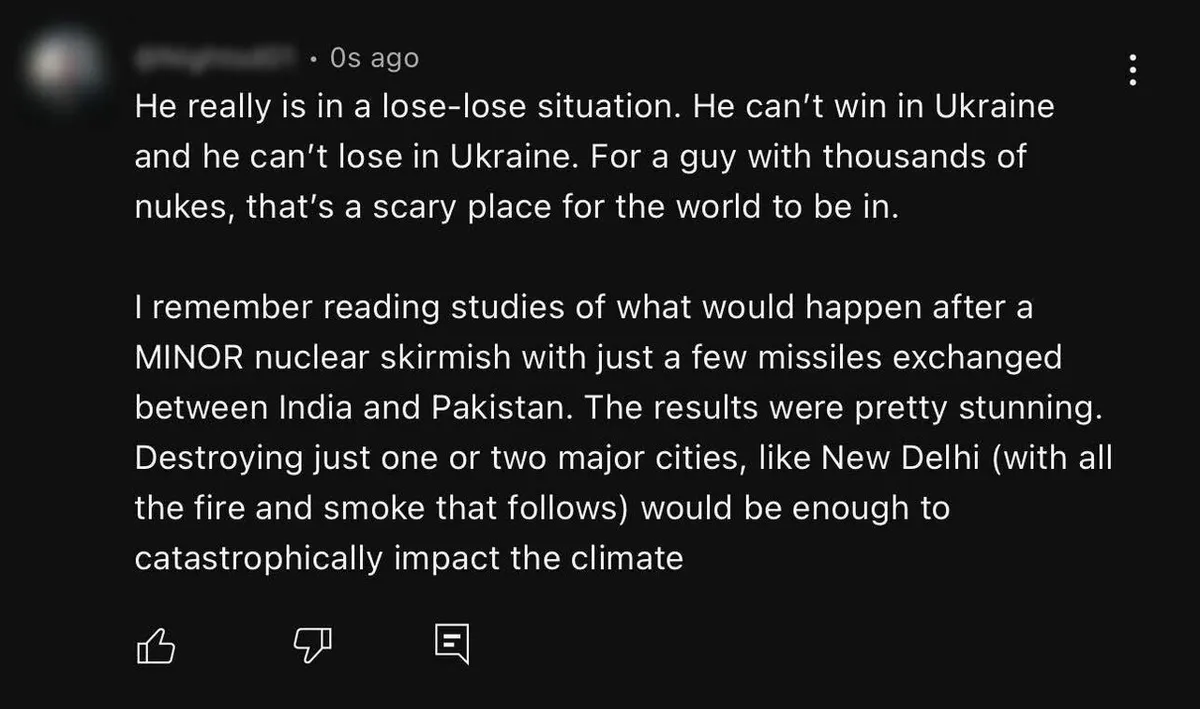The height and width of the screenshot is (709, 1200).
Task: Open the commenter's blurred profile avatar
Action: [x=65, y=67]
